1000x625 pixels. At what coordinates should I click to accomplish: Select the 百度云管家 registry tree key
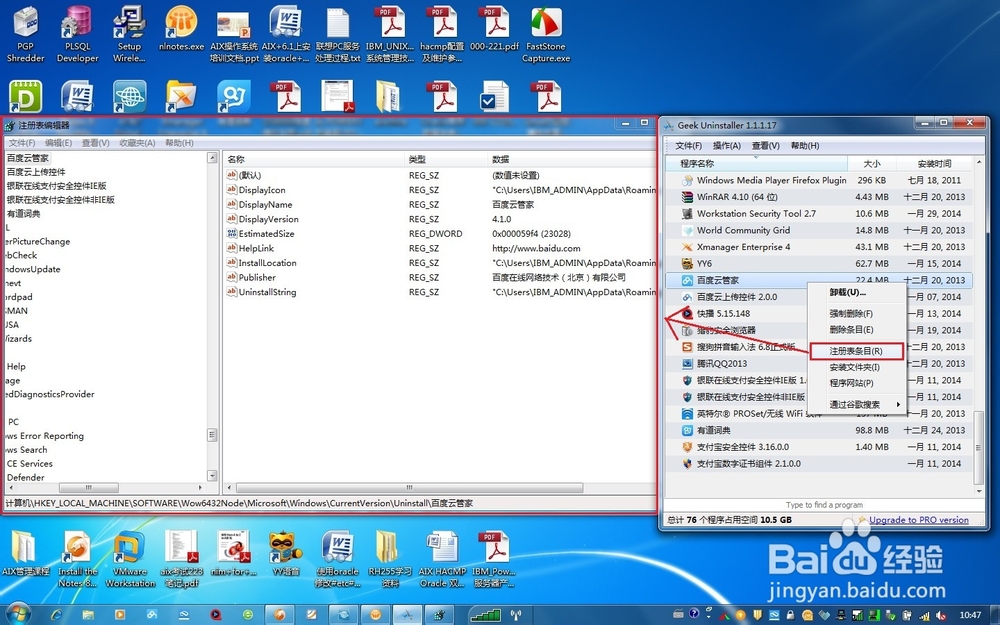(27, 158)
